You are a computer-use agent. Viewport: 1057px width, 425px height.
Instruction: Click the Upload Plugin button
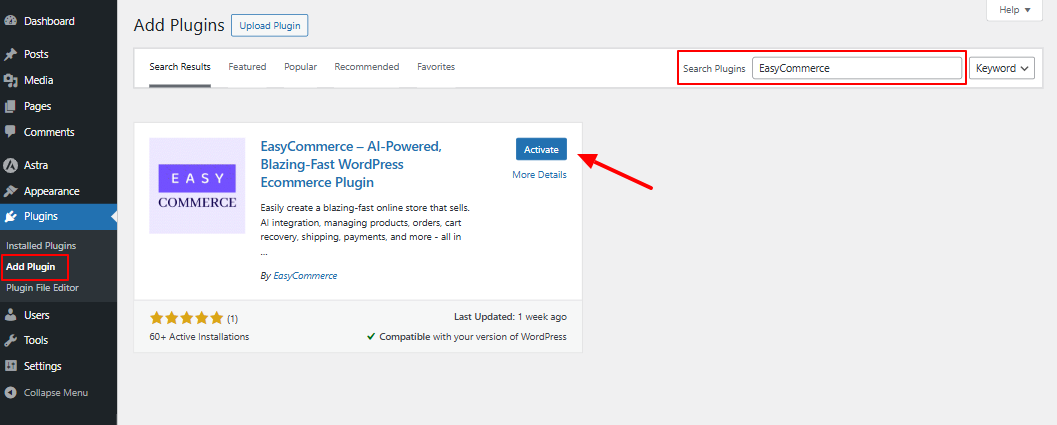pyautogui.click(x=270, y=26)
